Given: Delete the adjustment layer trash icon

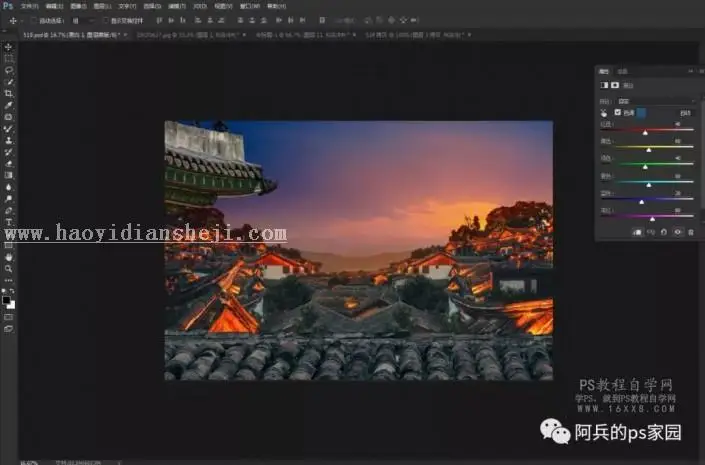Looking at the screenshot, I should (x=691, y=232).
